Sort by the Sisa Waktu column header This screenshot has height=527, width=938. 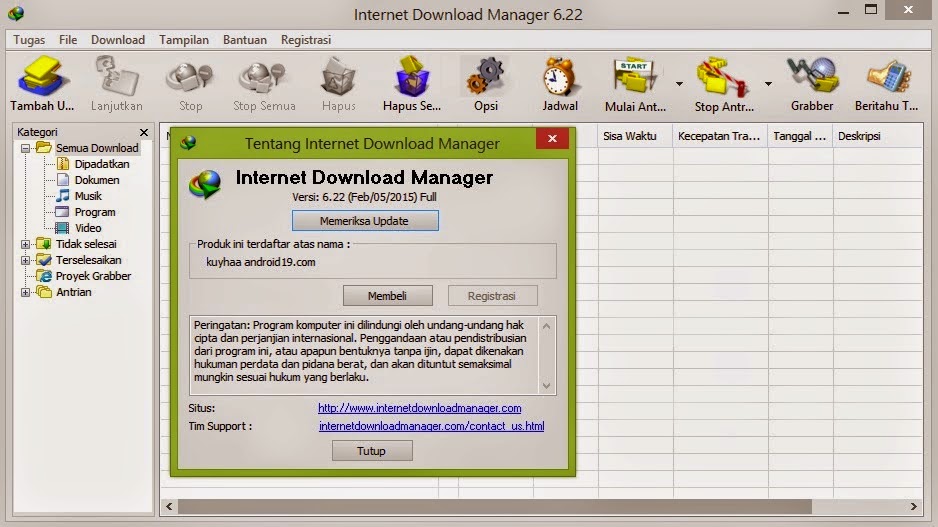[x=635, y=136]
